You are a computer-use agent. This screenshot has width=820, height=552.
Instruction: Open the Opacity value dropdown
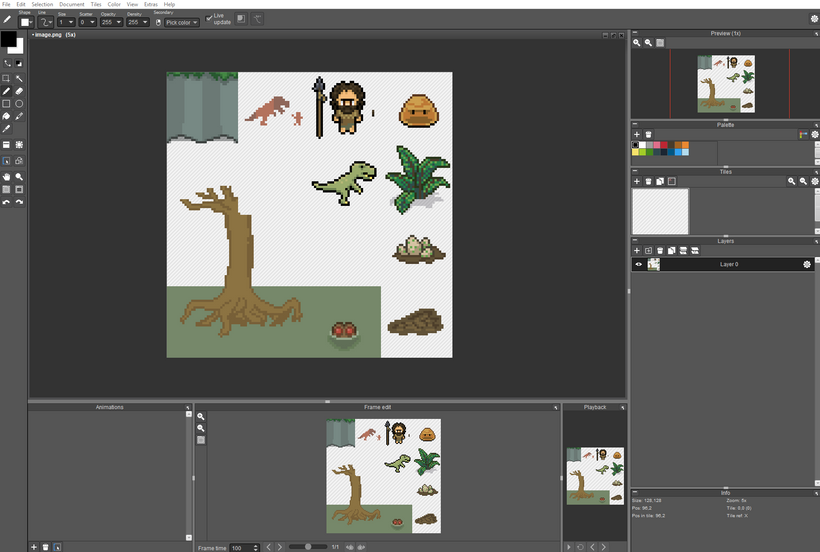(111, 22)
